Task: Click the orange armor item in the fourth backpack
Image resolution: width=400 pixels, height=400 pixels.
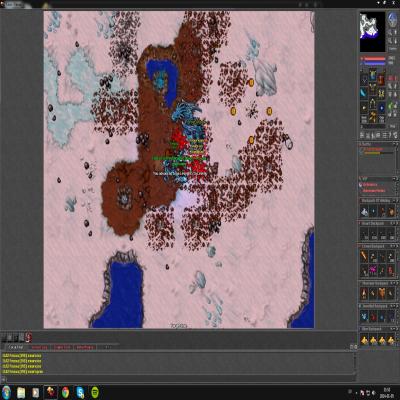Action: (382, 293)
